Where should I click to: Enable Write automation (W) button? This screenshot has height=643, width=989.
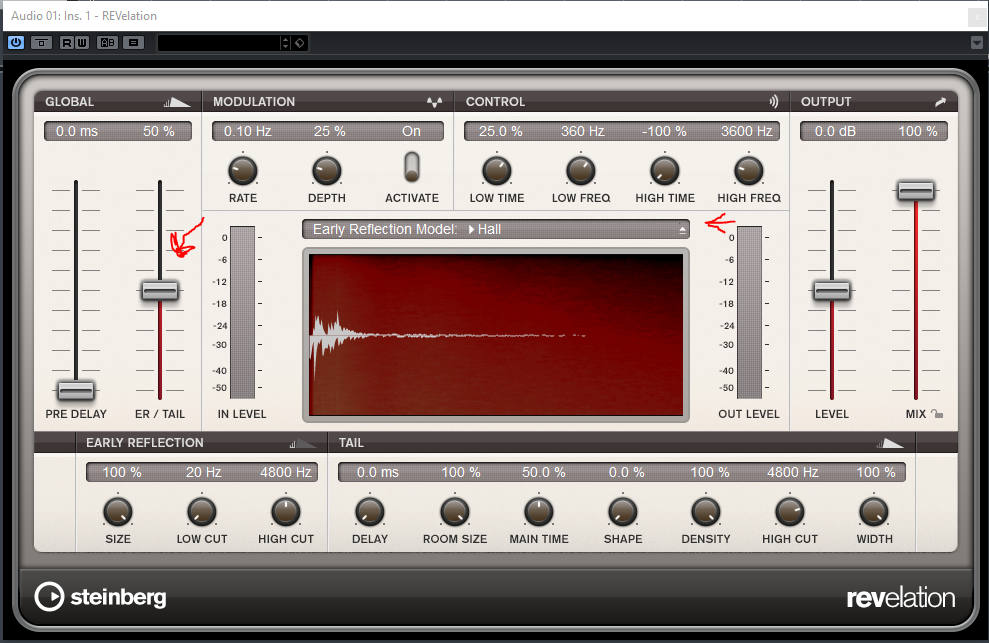tap(82, 43)
